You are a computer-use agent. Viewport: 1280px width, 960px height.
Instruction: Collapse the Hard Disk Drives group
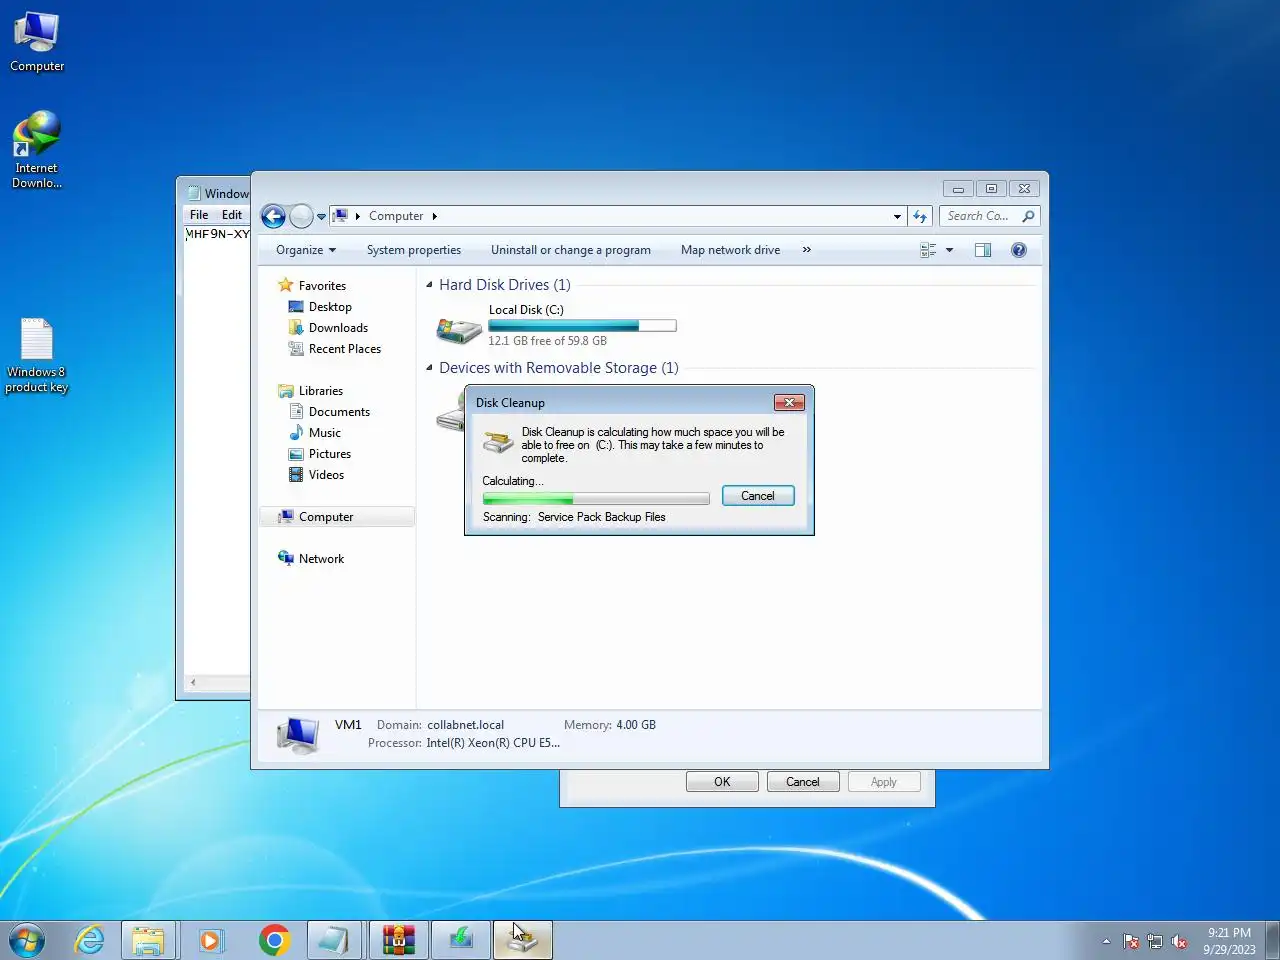tap(429, 285)
